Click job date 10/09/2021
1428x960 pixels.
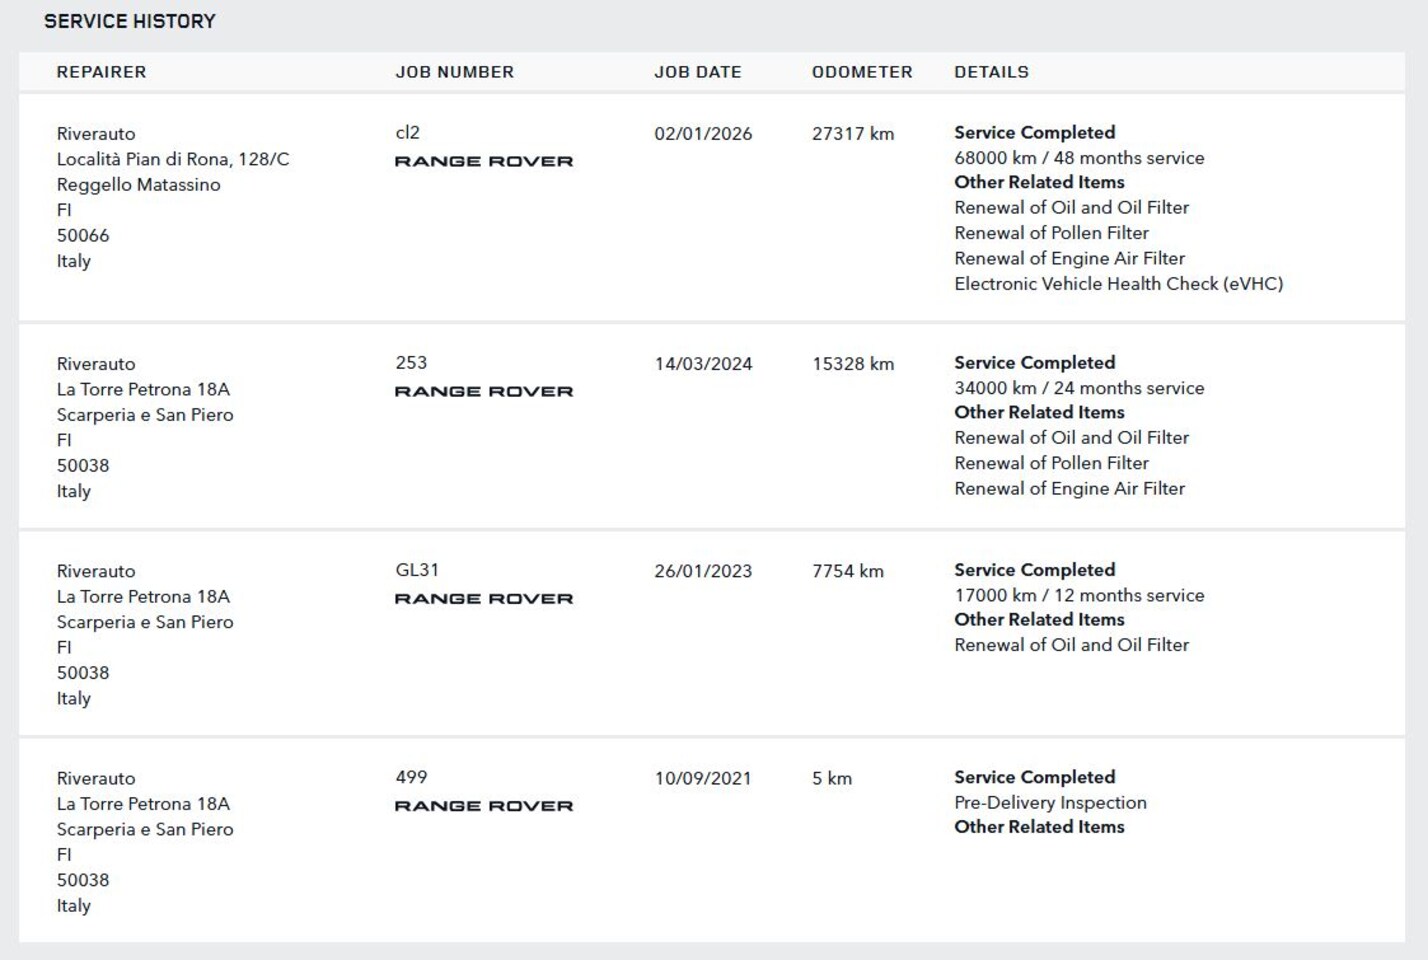pyautogui.click(x=703, y=778)
